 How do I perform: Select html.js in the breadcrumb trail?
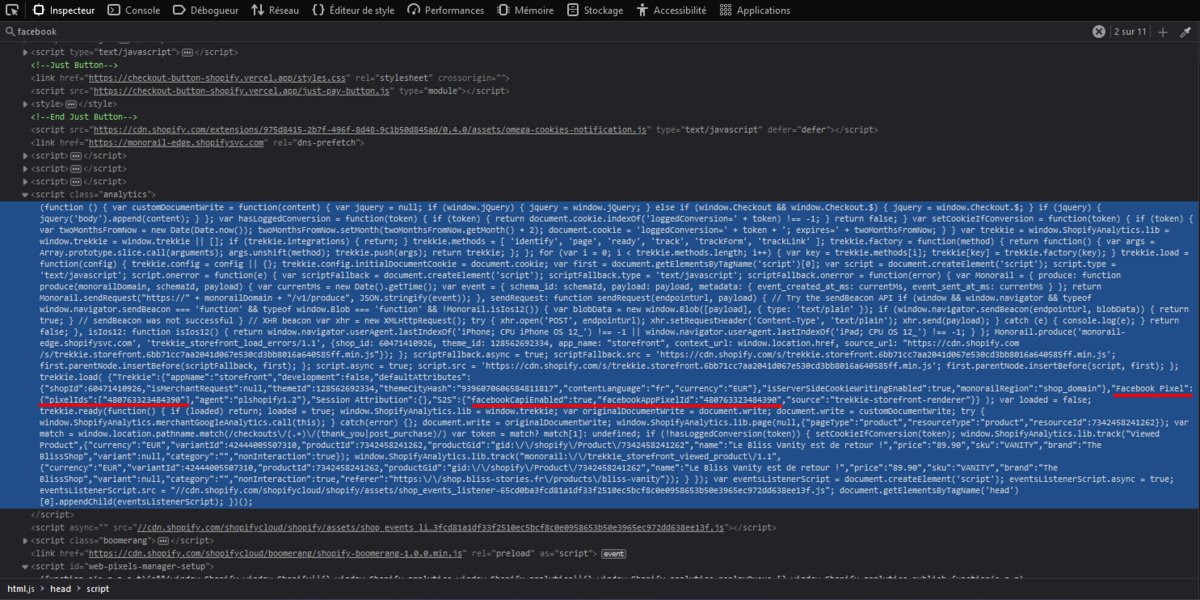(x=21, y=589)
